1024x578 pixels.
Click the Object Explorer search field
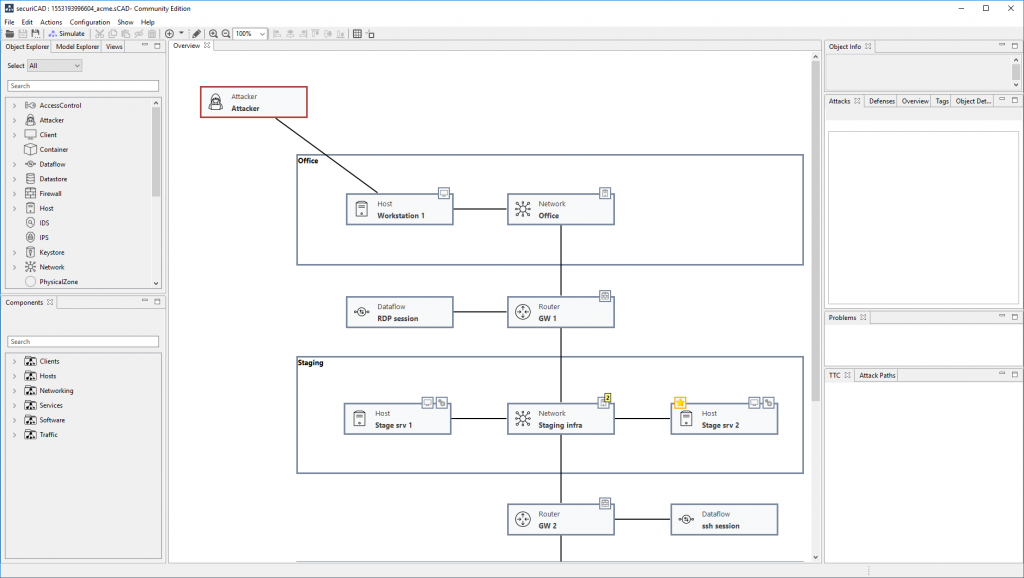[x=83, y=86]
